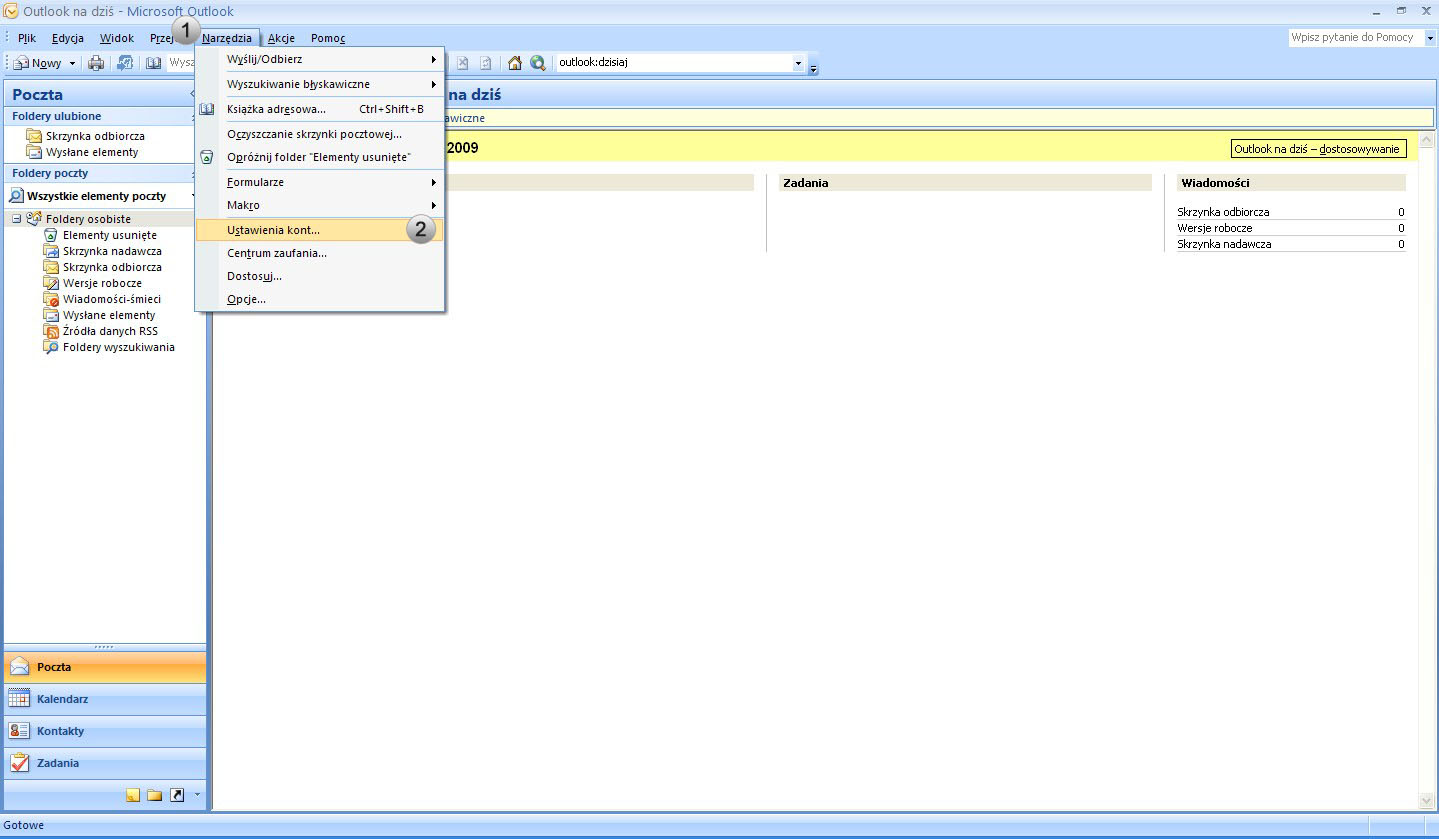This screenshot has height=839, width=1439.
Task: Click the Książka adresowa menu entry
Action: point(320,109)
